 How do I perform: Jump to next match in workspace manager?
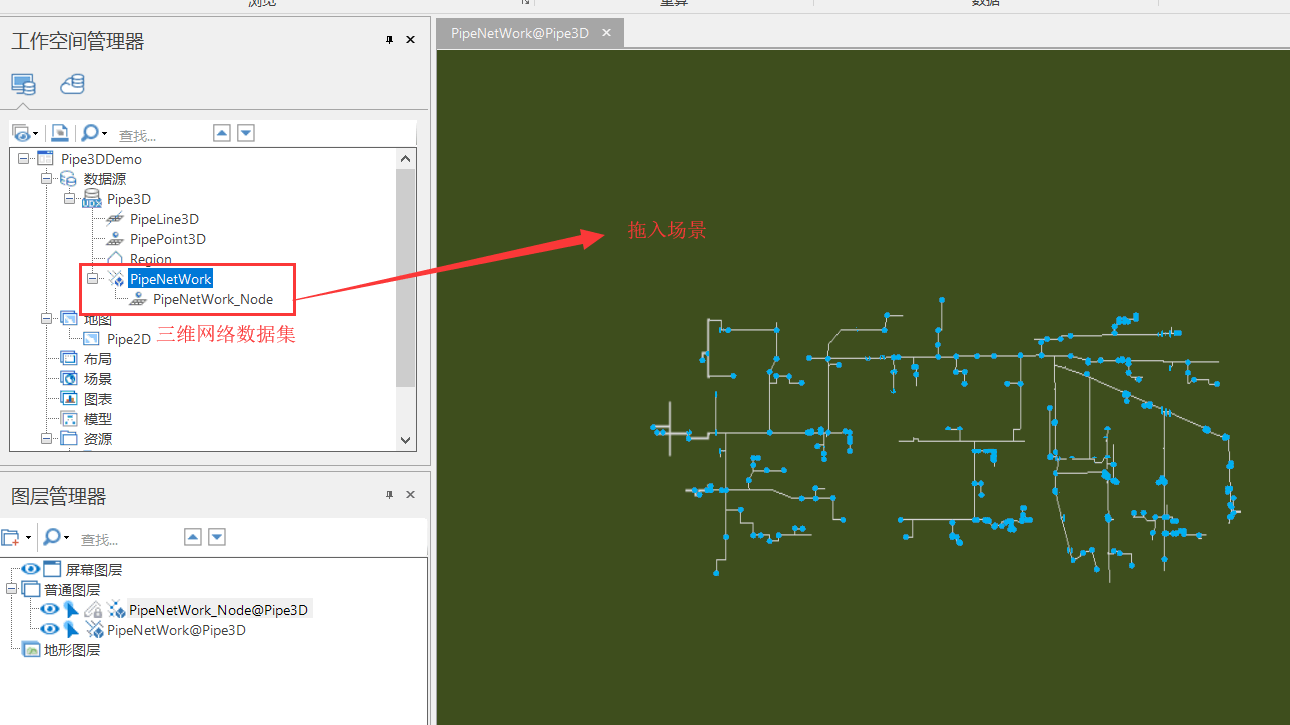[245, 133]
